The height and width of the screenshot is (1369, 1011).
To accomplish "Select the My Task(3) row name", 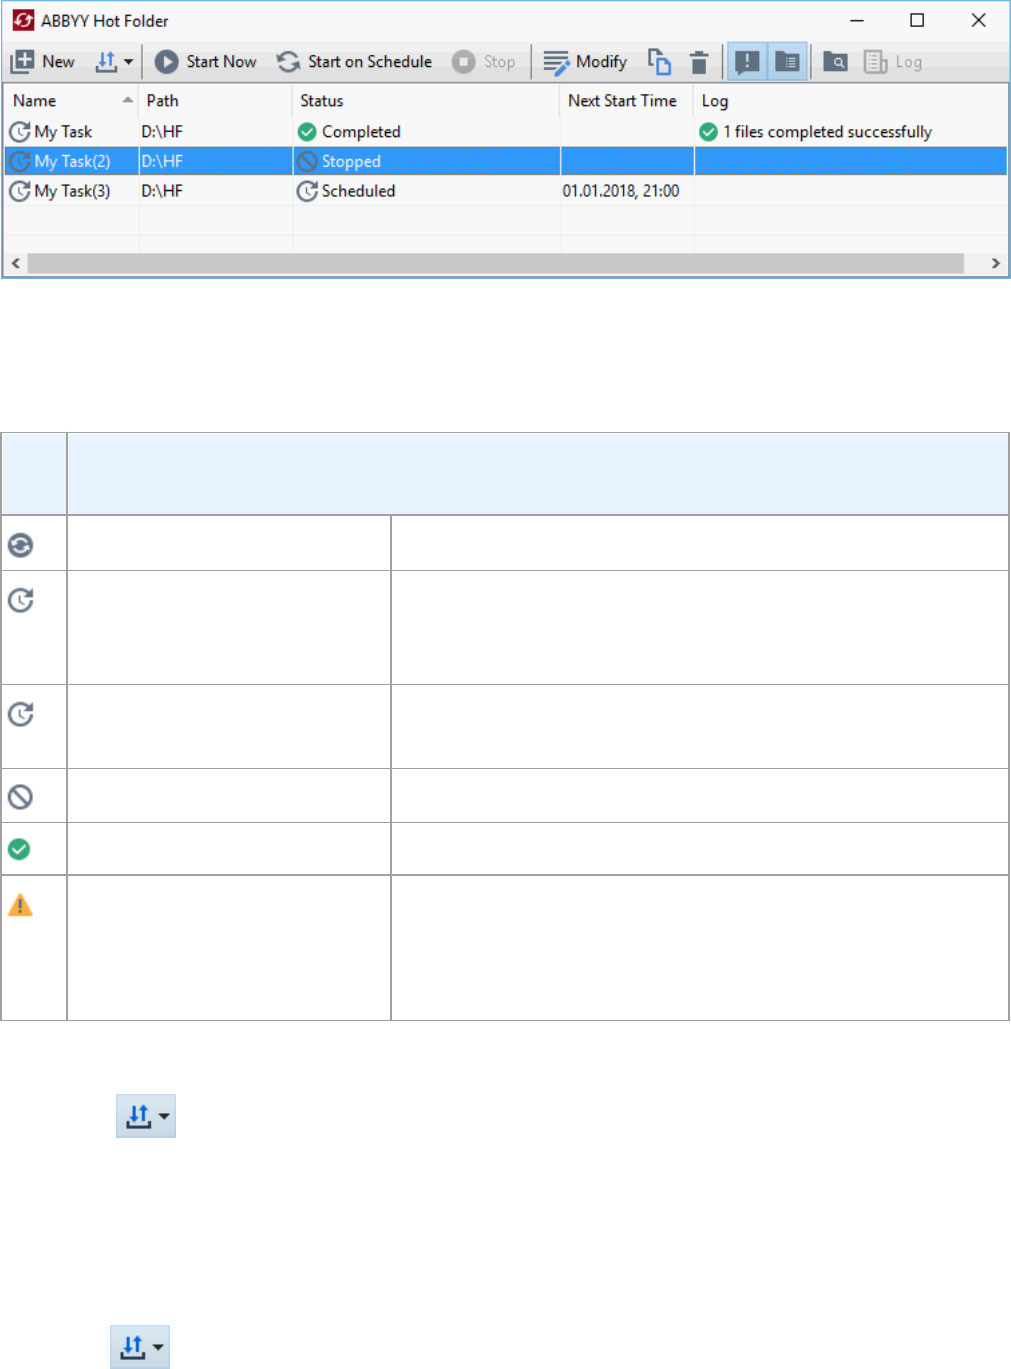I will coord(72,191).
